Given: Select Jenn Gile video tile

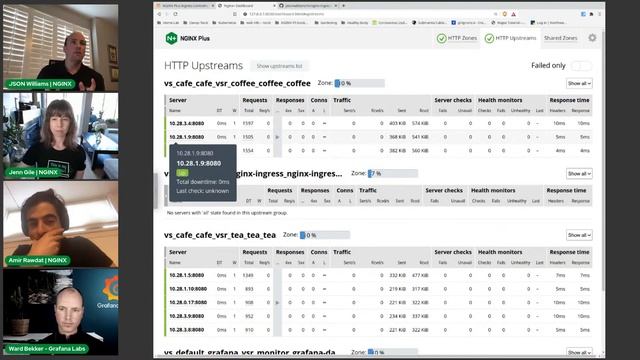Looking at the screenshot, I should pos(61,136).
